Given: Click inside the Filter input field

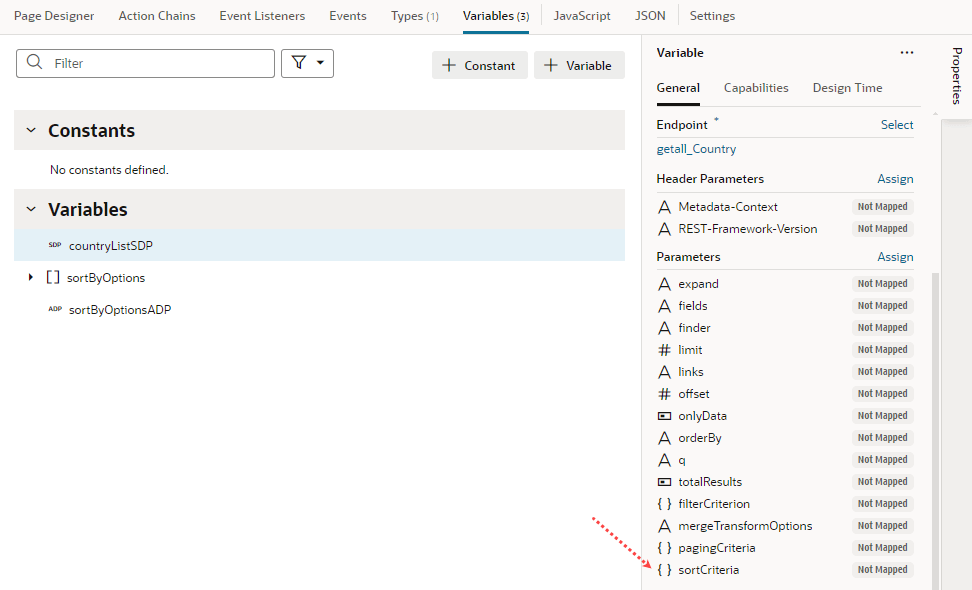Looking at the screenshot, I should coord(150,62).
